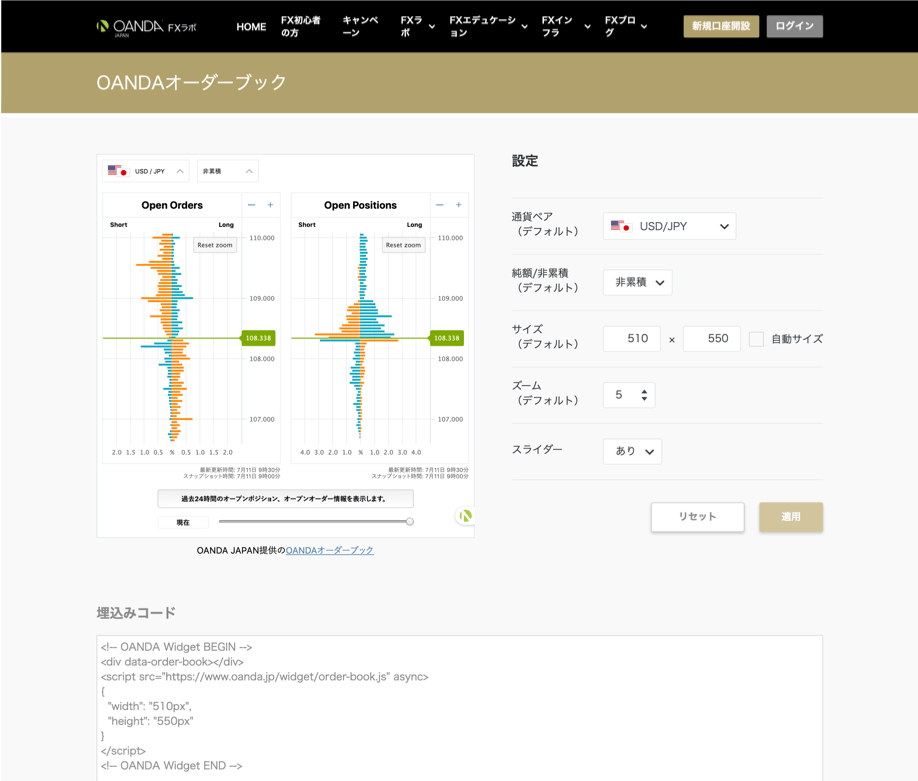The height and width of the screenshot is (781, 918).
Task: Click the green OANDA badge below charts
Action: [465, 516]
